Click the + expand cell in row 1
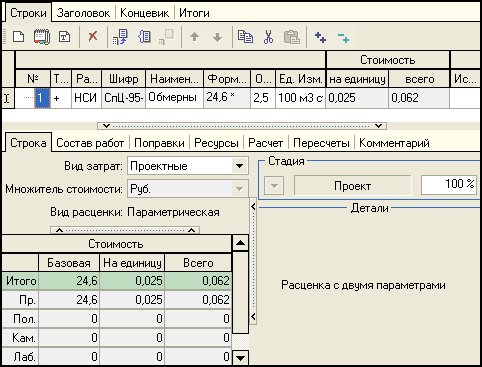 coord(61,98)
